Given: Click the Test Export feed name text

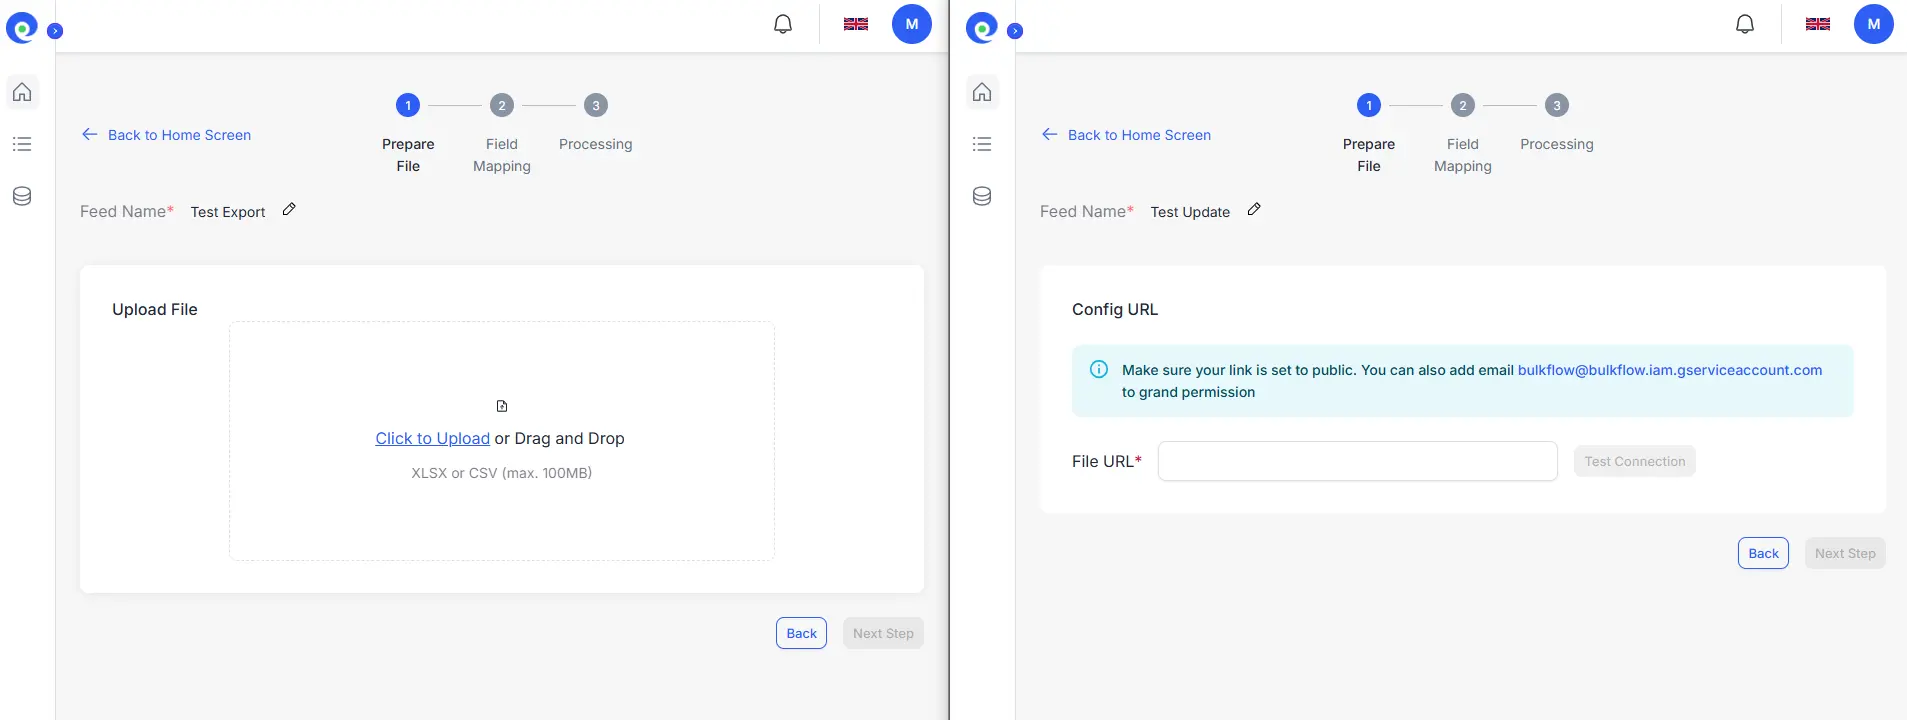Looking at the screenshot, I should click(x=228, y=212).
